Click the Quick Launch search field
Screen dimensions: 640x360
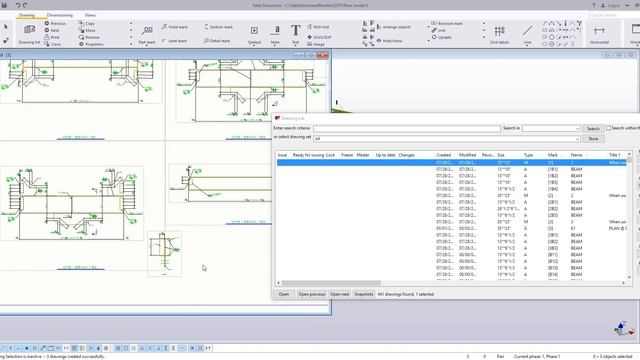614,15
